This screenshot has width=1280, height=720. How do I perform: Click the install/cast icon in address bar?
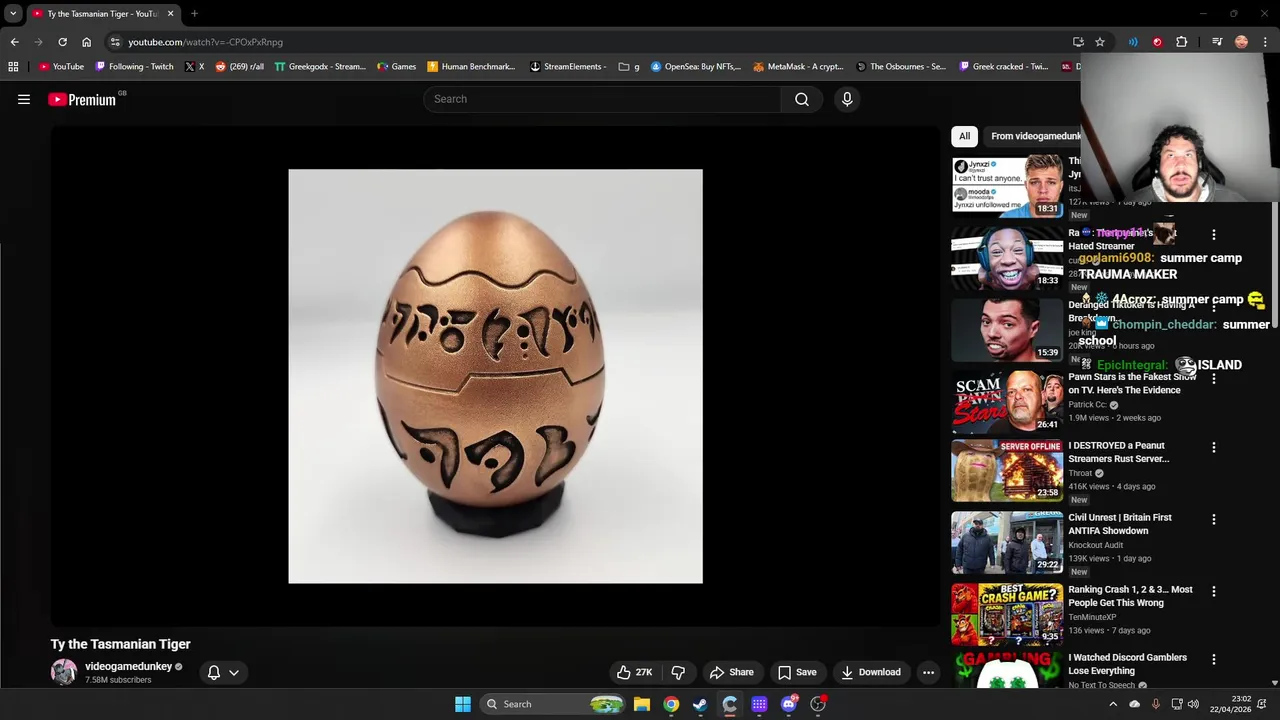tap(1078, 42)
